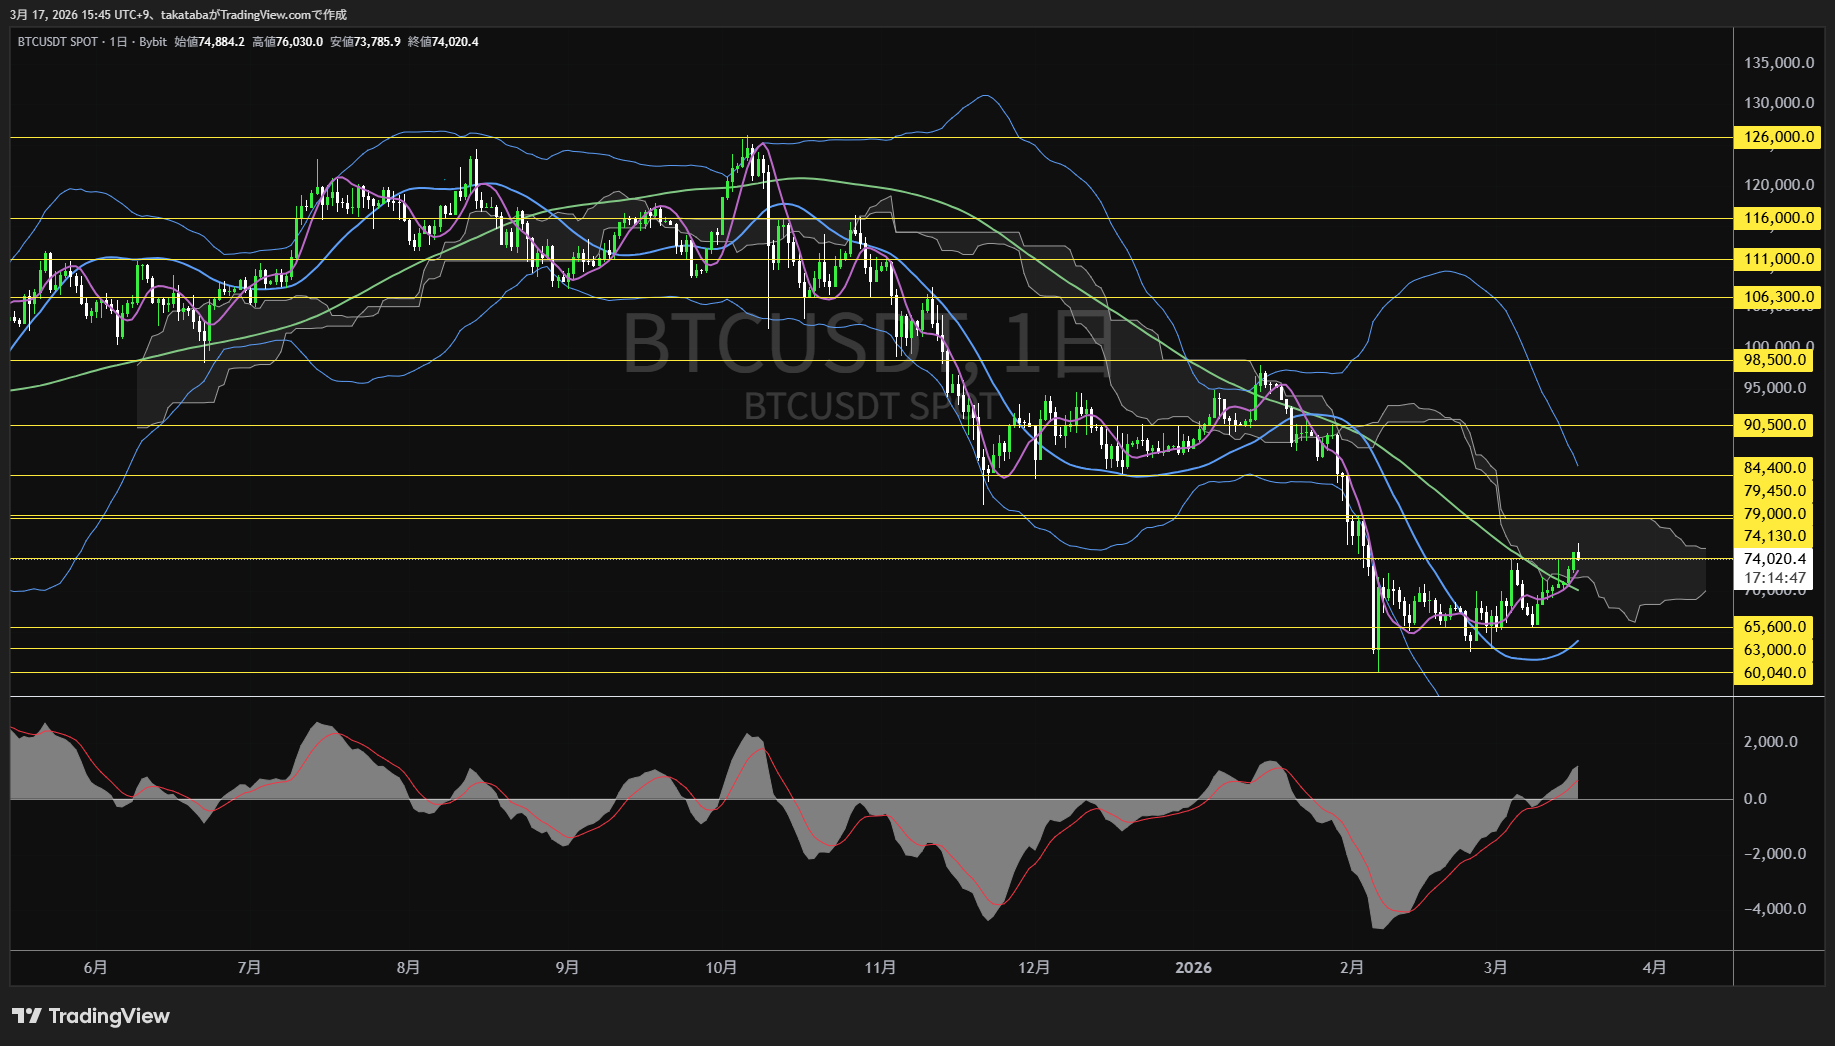Click the 12月 label on time axis
The height and width of the screenshot is (1046, 1835).
click(x=1034, y=967)
